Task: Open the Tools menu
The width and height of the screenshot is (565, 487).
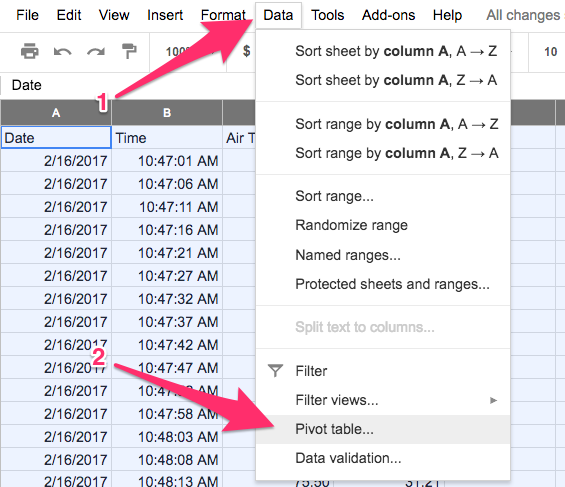Action: coord(327,15)
